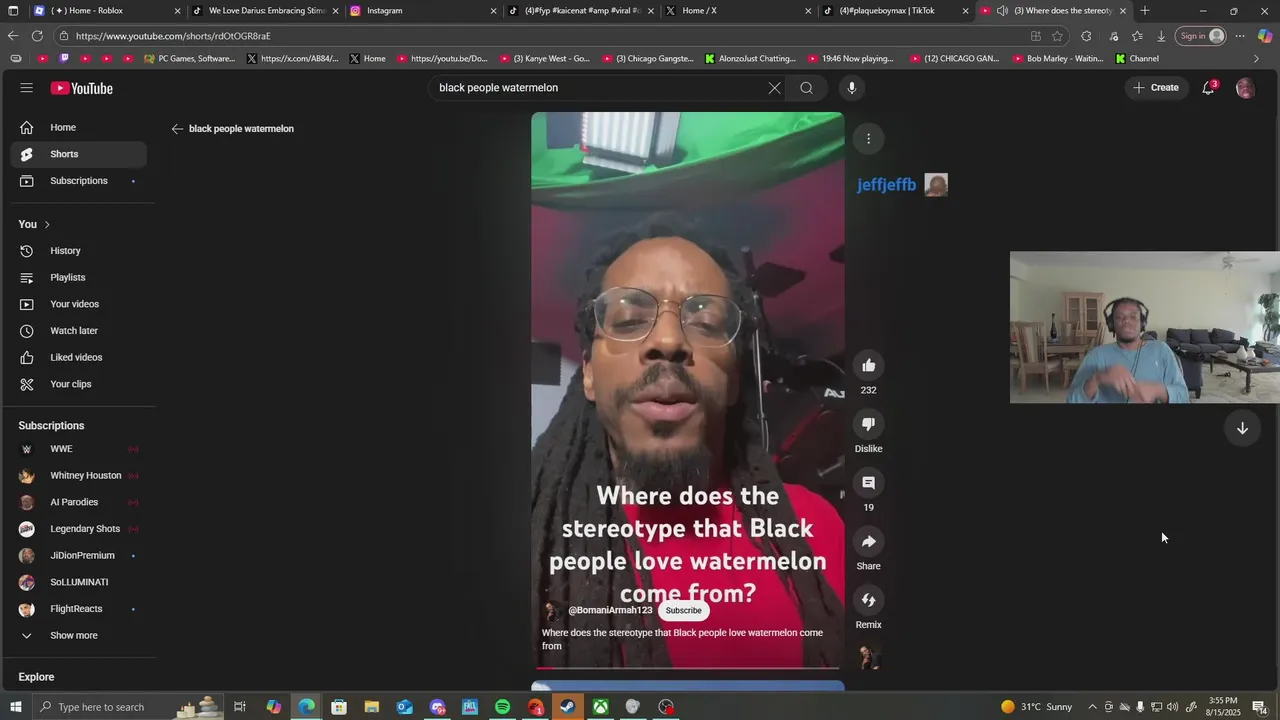Remix this short
This screenshot has width=1280, height=720.
tap(869, 600)
